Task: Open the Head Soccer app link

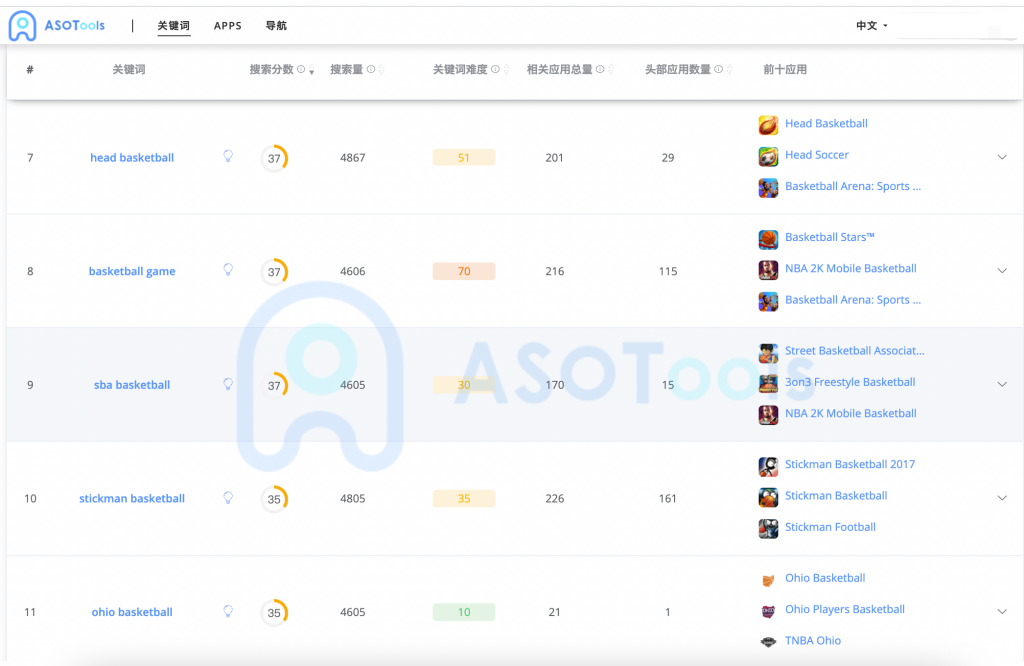Action: [817, 155]
